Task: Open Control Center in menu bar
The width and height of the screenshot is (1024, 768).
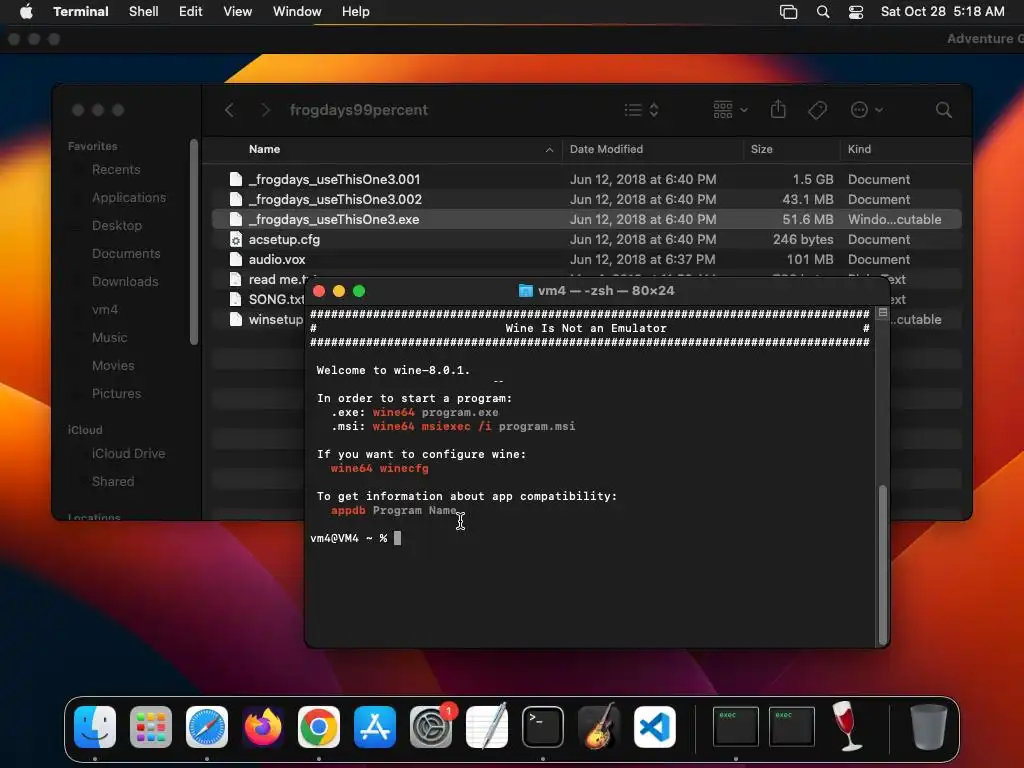Action: pyautogui.click(x=856, y=12)
